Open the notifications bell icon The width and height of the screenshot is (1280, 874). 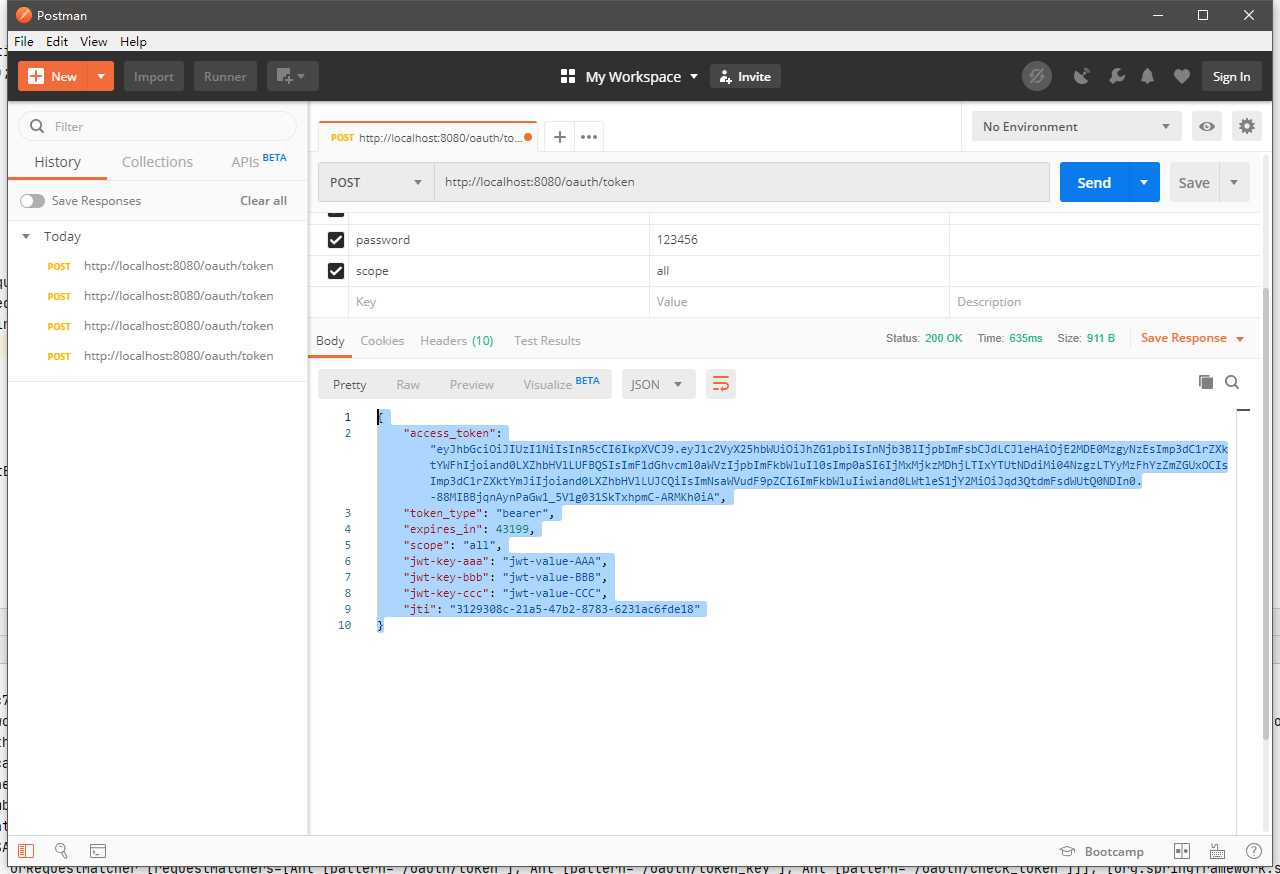[1149, 76]
